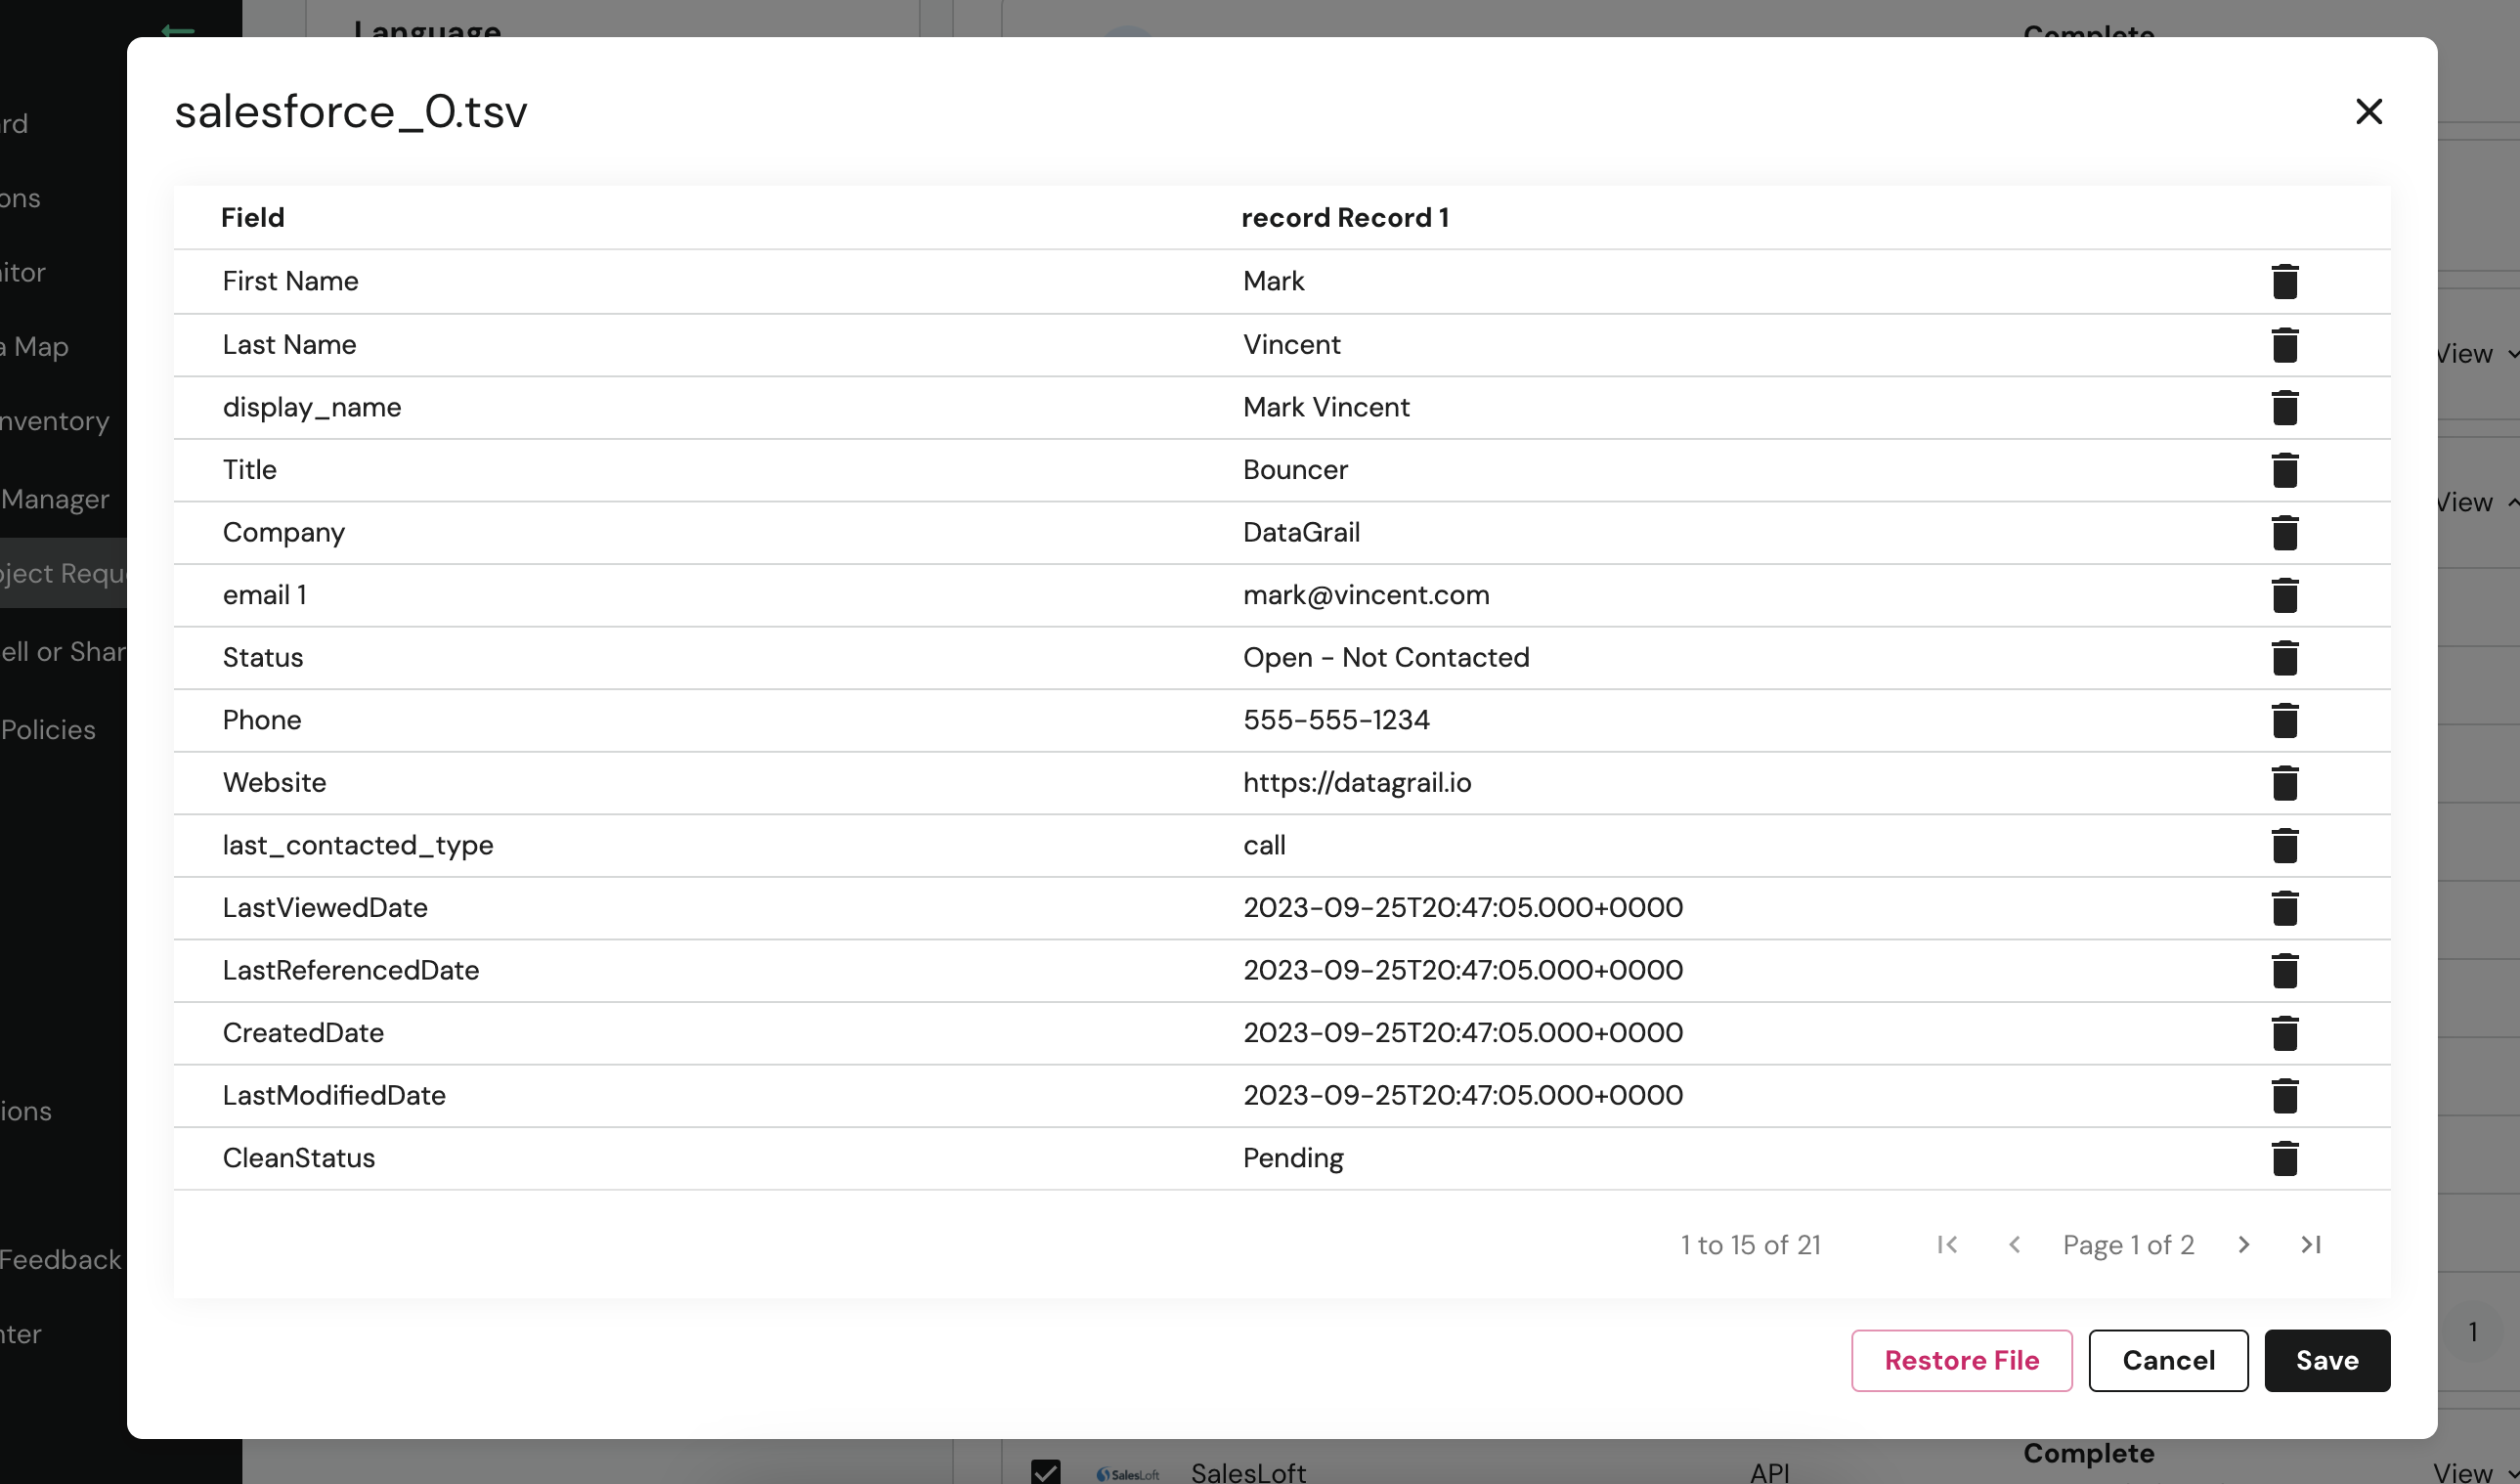This screenshot has height=1484, width=2520.
Task: Select the value mark@vincent.com
Action: 1366,595
